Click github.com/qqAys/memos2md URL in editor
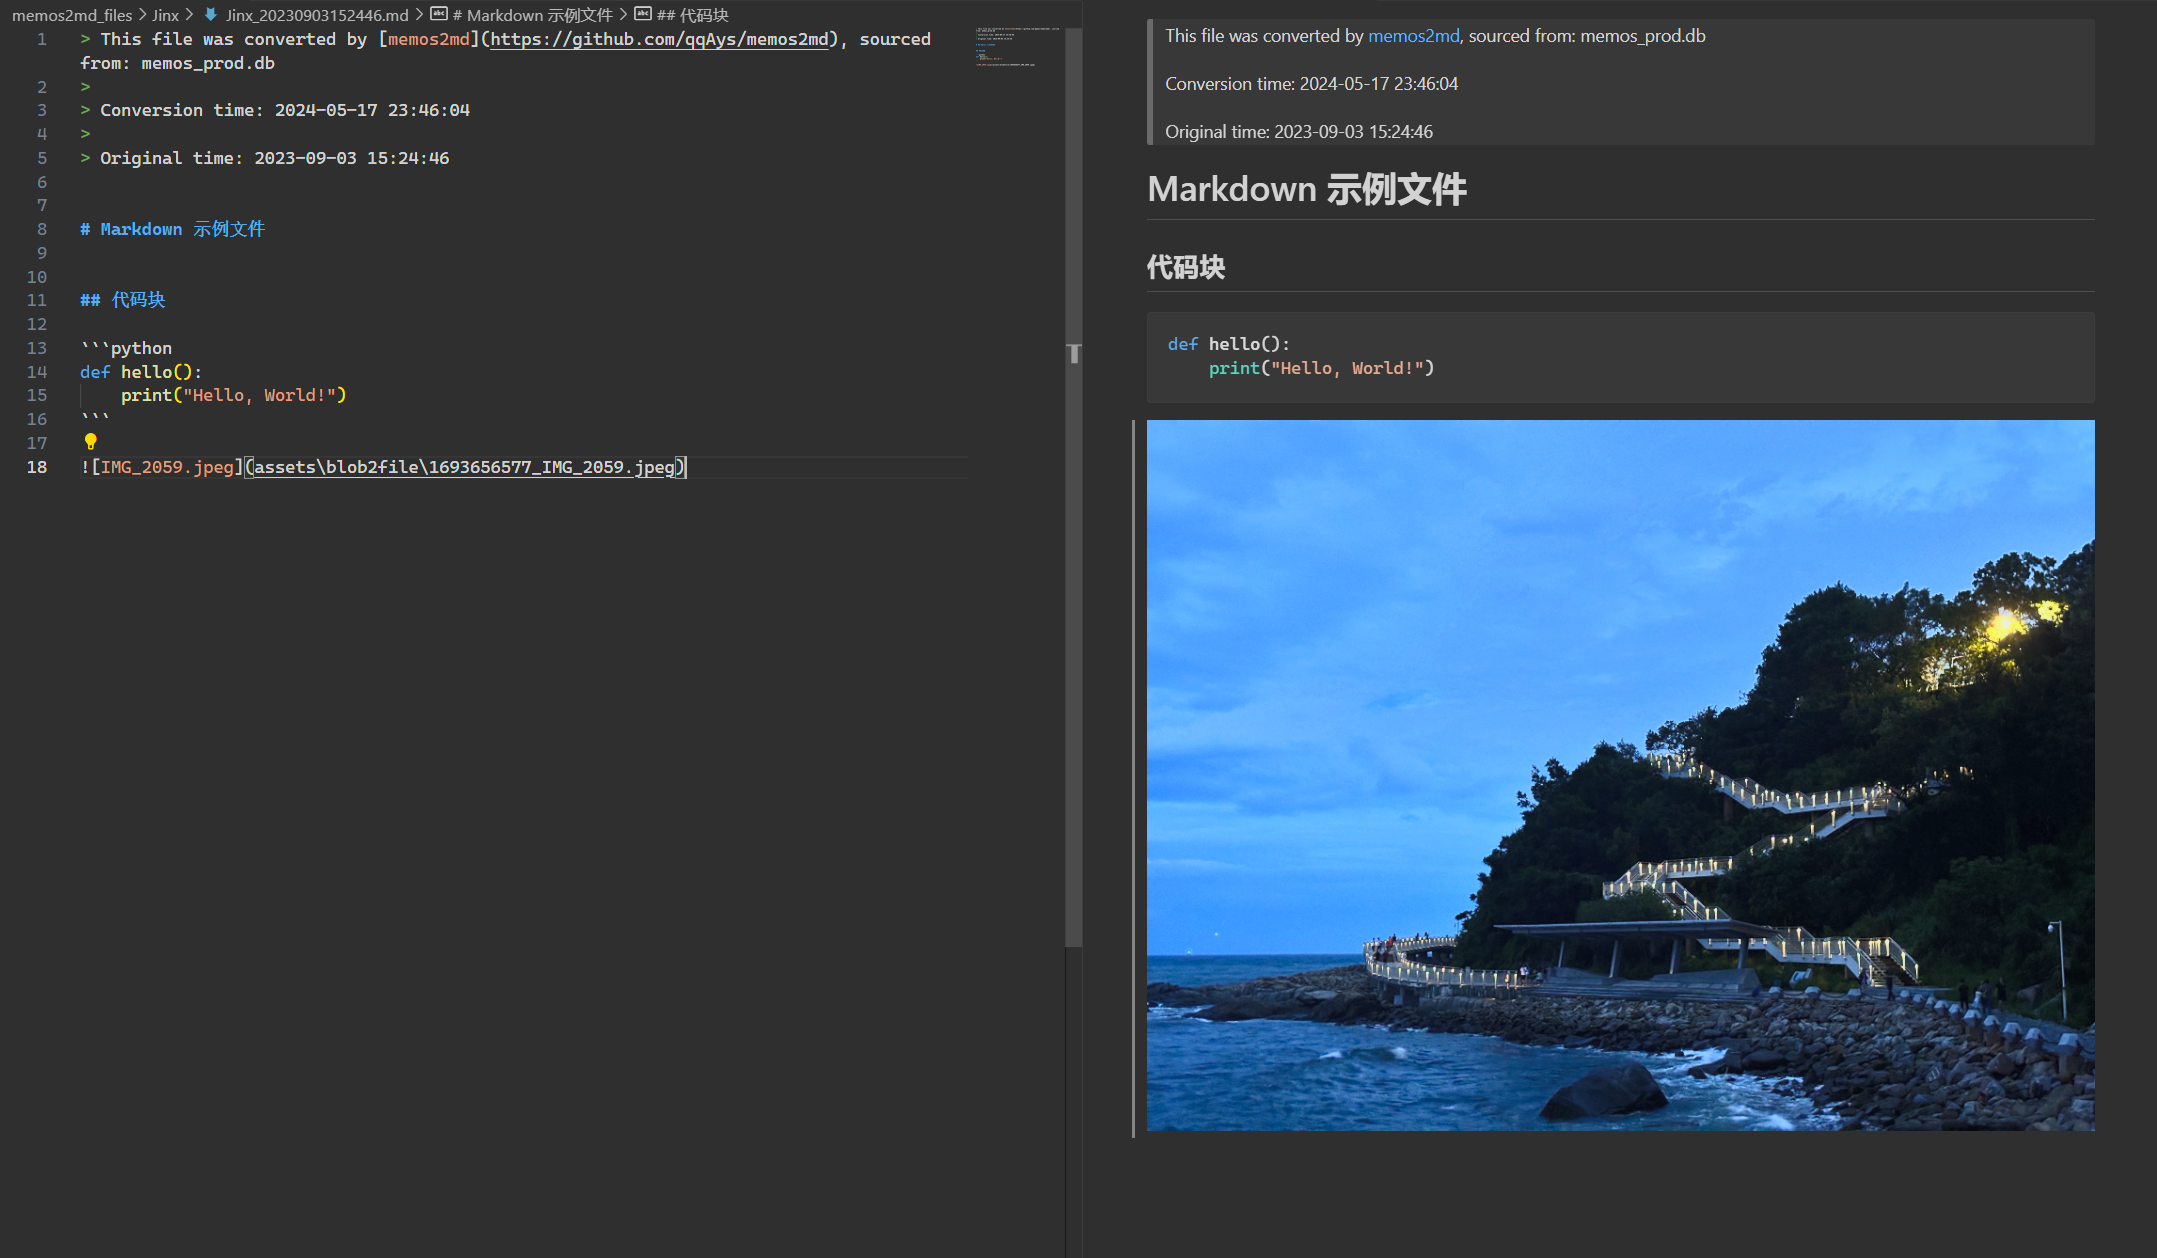The width and height of the screenshot is (2157, 1258). pos(660,39)
